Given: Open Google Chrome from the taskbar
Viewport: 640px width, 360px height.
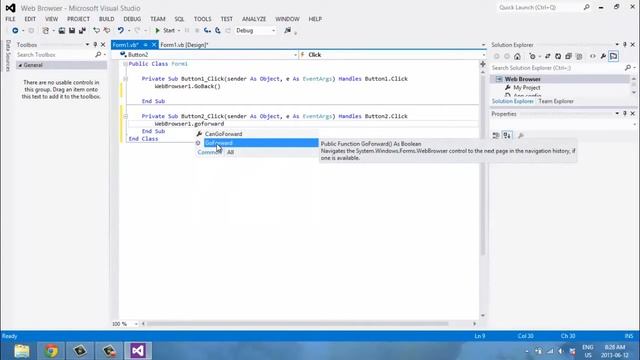Looking at the screenshot, I should (51, 351).
